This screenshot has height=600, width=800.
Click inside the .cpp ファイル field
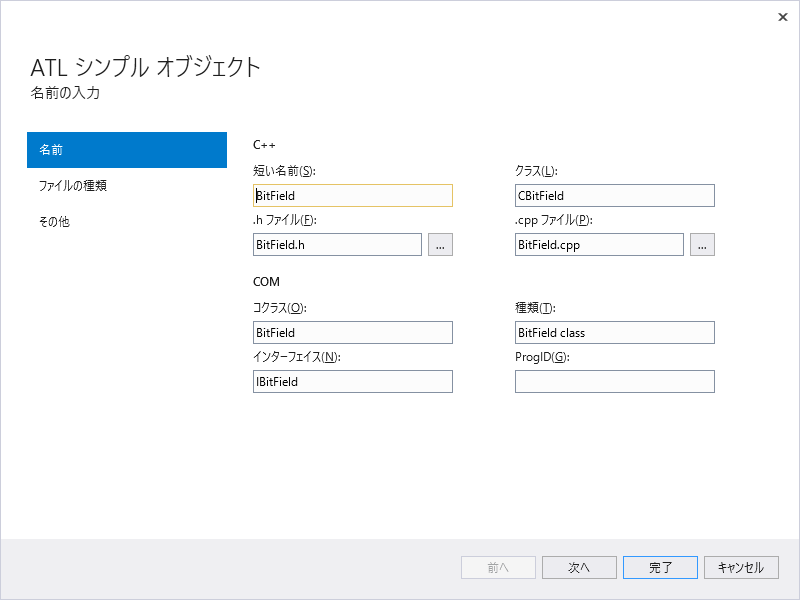tap(598, 244)
